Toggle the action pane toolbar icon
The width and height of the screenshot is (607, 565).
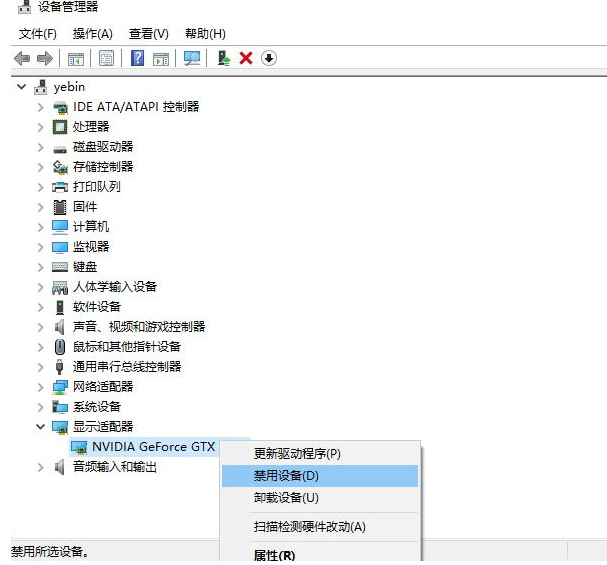161,59
